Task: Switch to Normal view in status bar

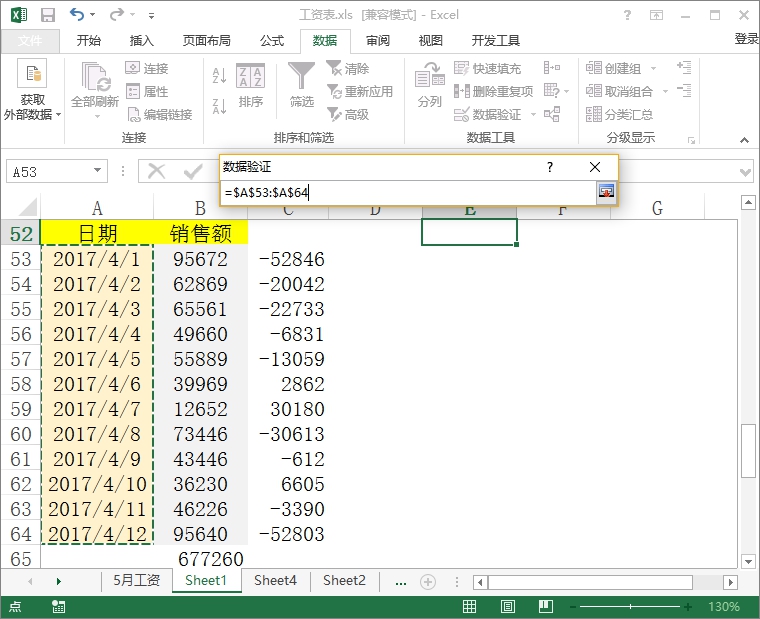Action: pyautogui.click(x=469, y=606)
